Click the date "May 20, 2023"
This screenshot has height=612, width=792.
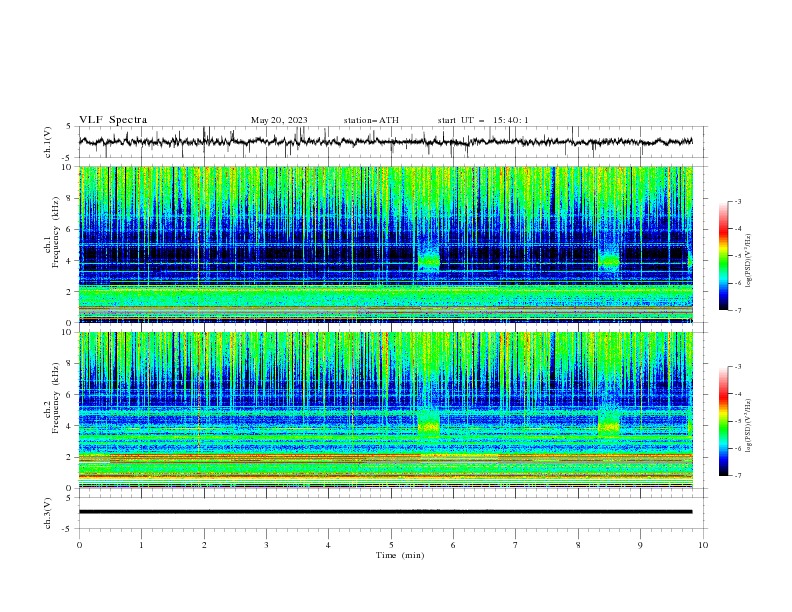pos(279,120)
